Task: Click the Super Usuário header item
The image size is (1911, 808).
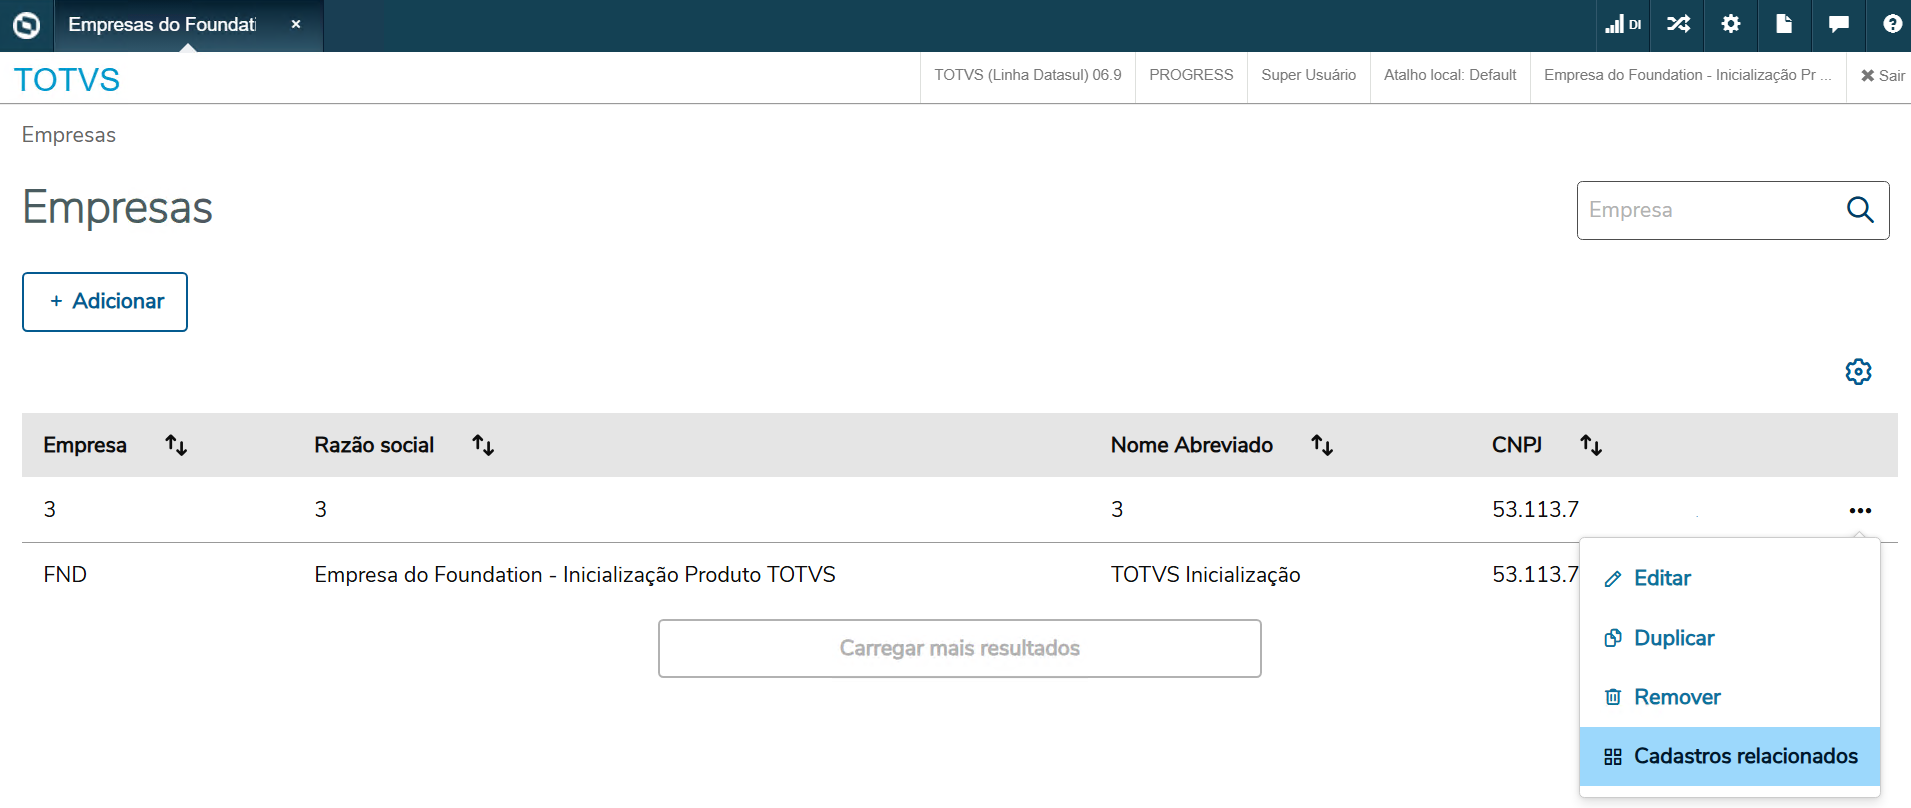Action: tap(1308, 75)
